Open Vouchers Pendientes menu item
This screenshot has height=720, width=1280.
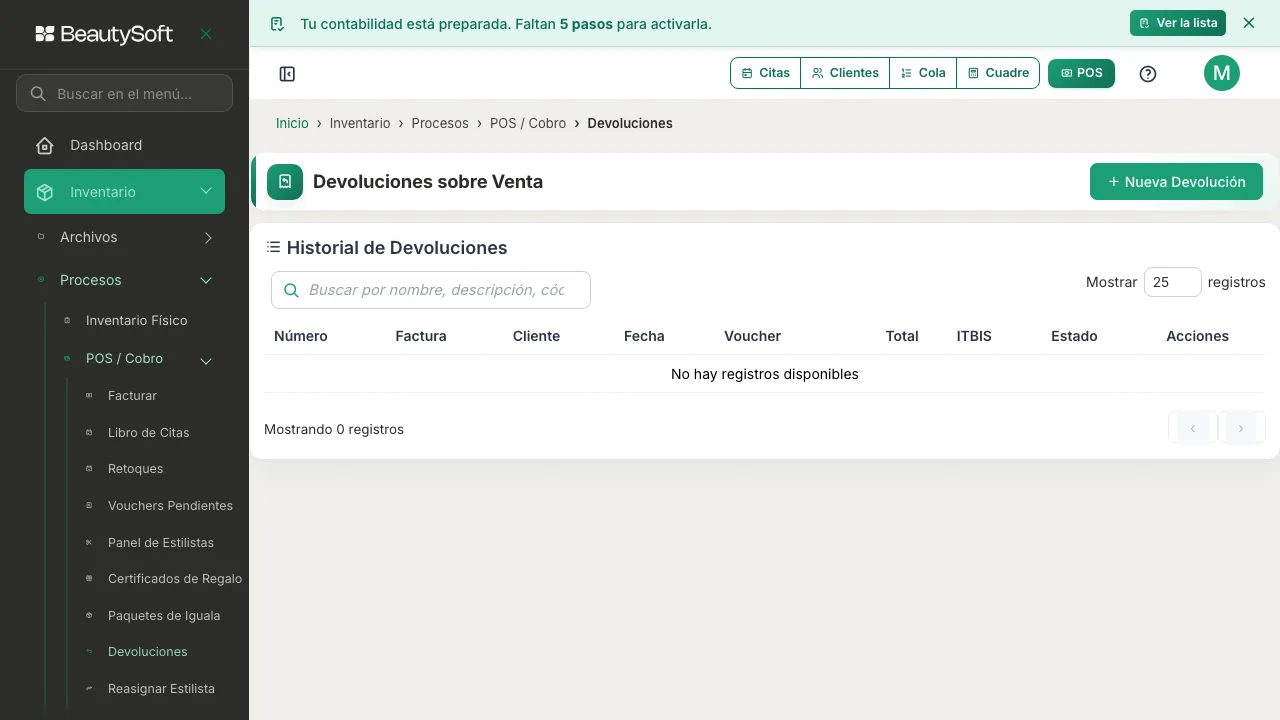pyautogui.click(x=170, y=505)
